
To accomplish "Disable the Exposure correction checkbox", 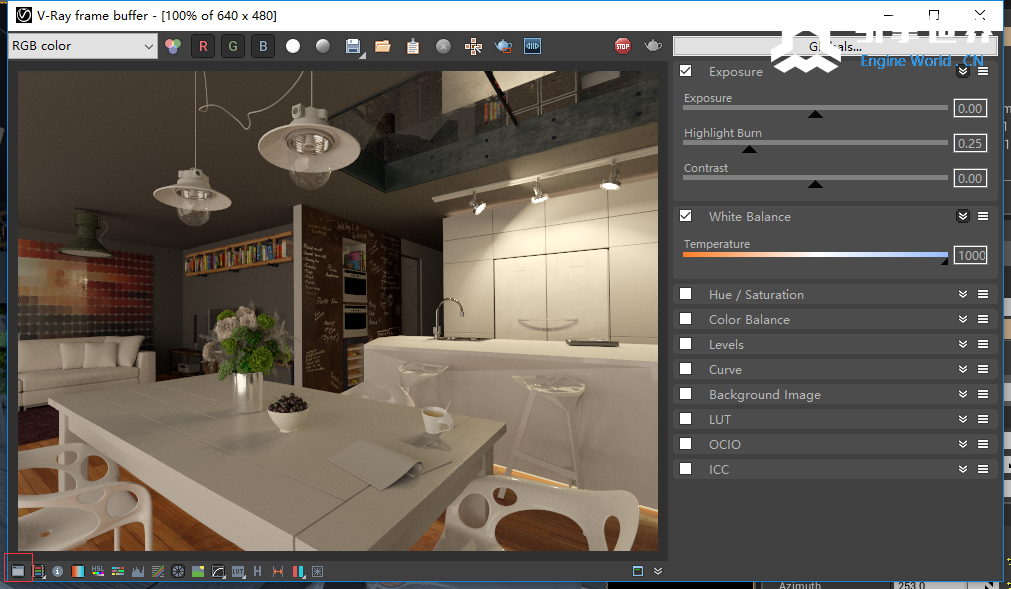I will click(x=686, y=71).
